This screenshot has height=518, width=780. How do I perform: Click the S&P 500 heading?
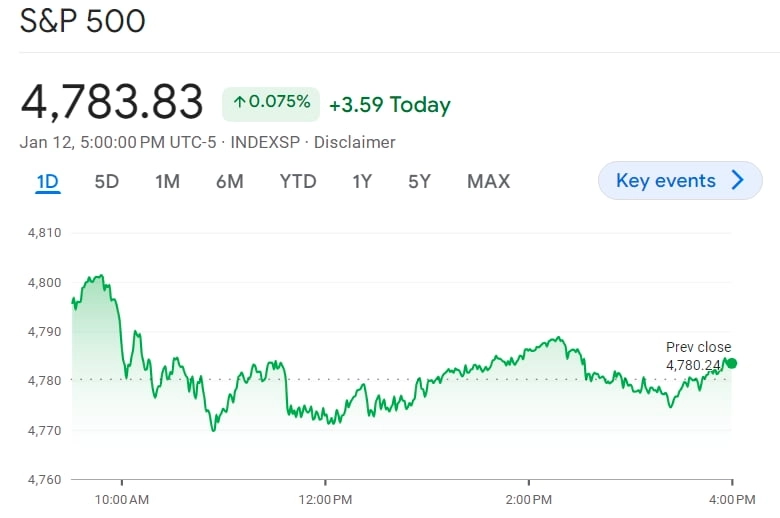(83, 21)
